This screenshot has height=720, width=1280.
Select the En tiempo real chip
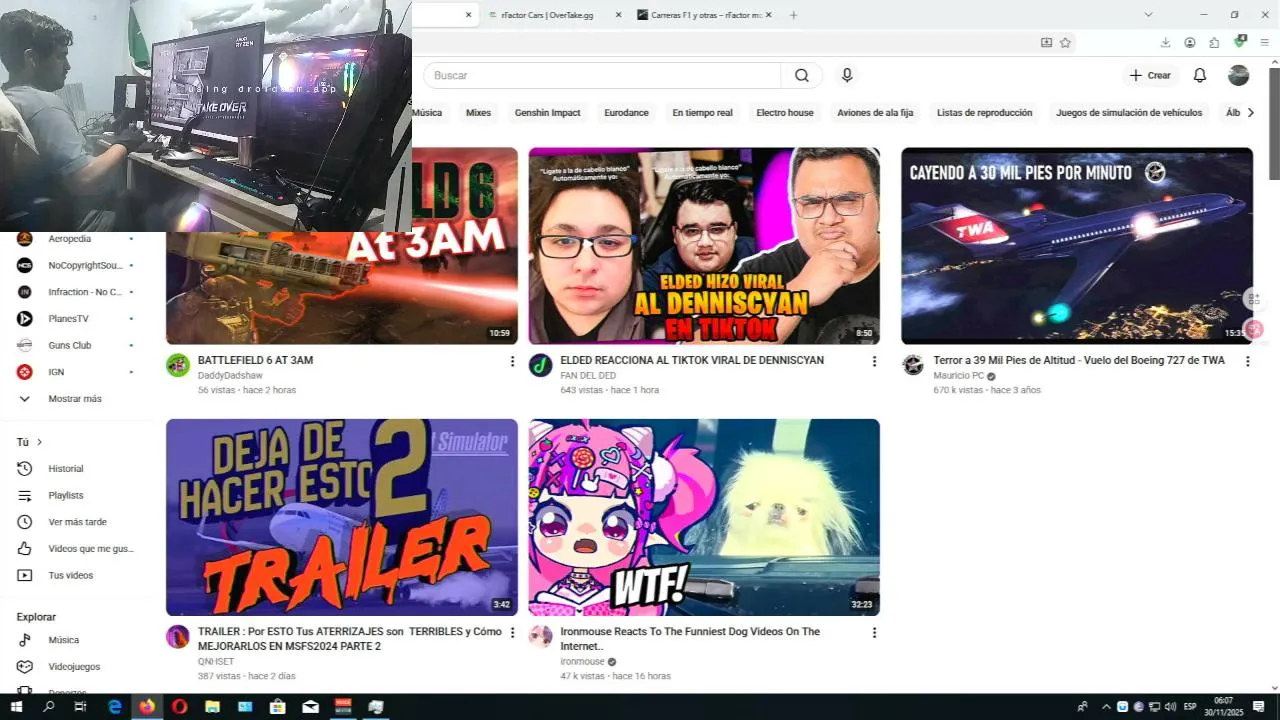[x=702, y=113]
